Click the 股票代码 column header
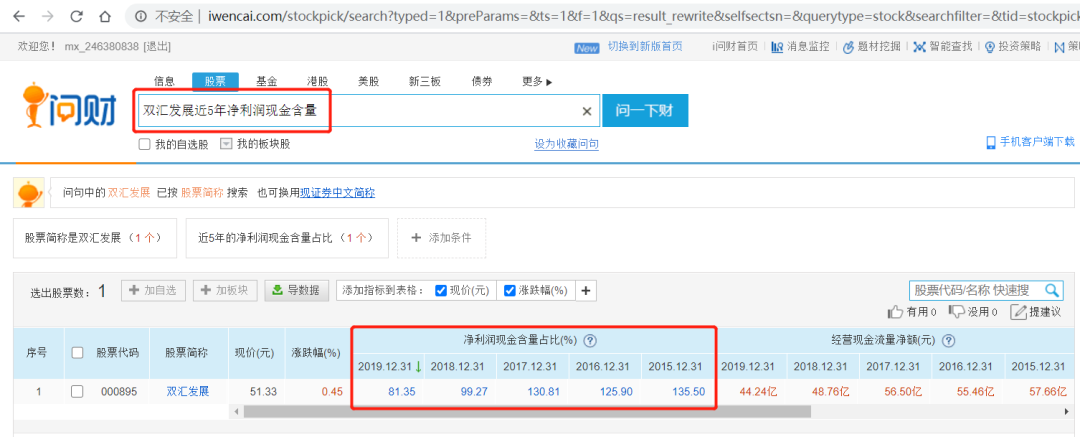Screen dimensions: 1080x437 point(117,353)
